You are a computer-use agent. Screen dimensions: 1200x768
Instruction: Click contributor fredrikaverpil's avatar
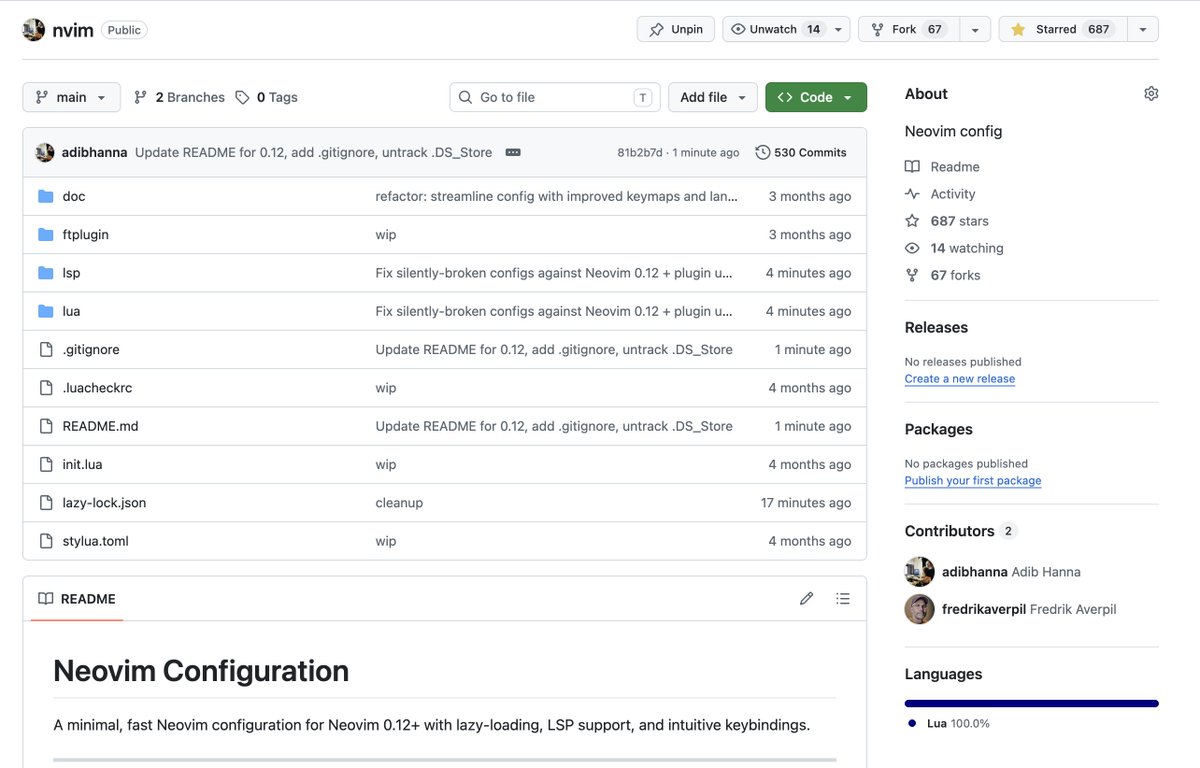point(920,609)
